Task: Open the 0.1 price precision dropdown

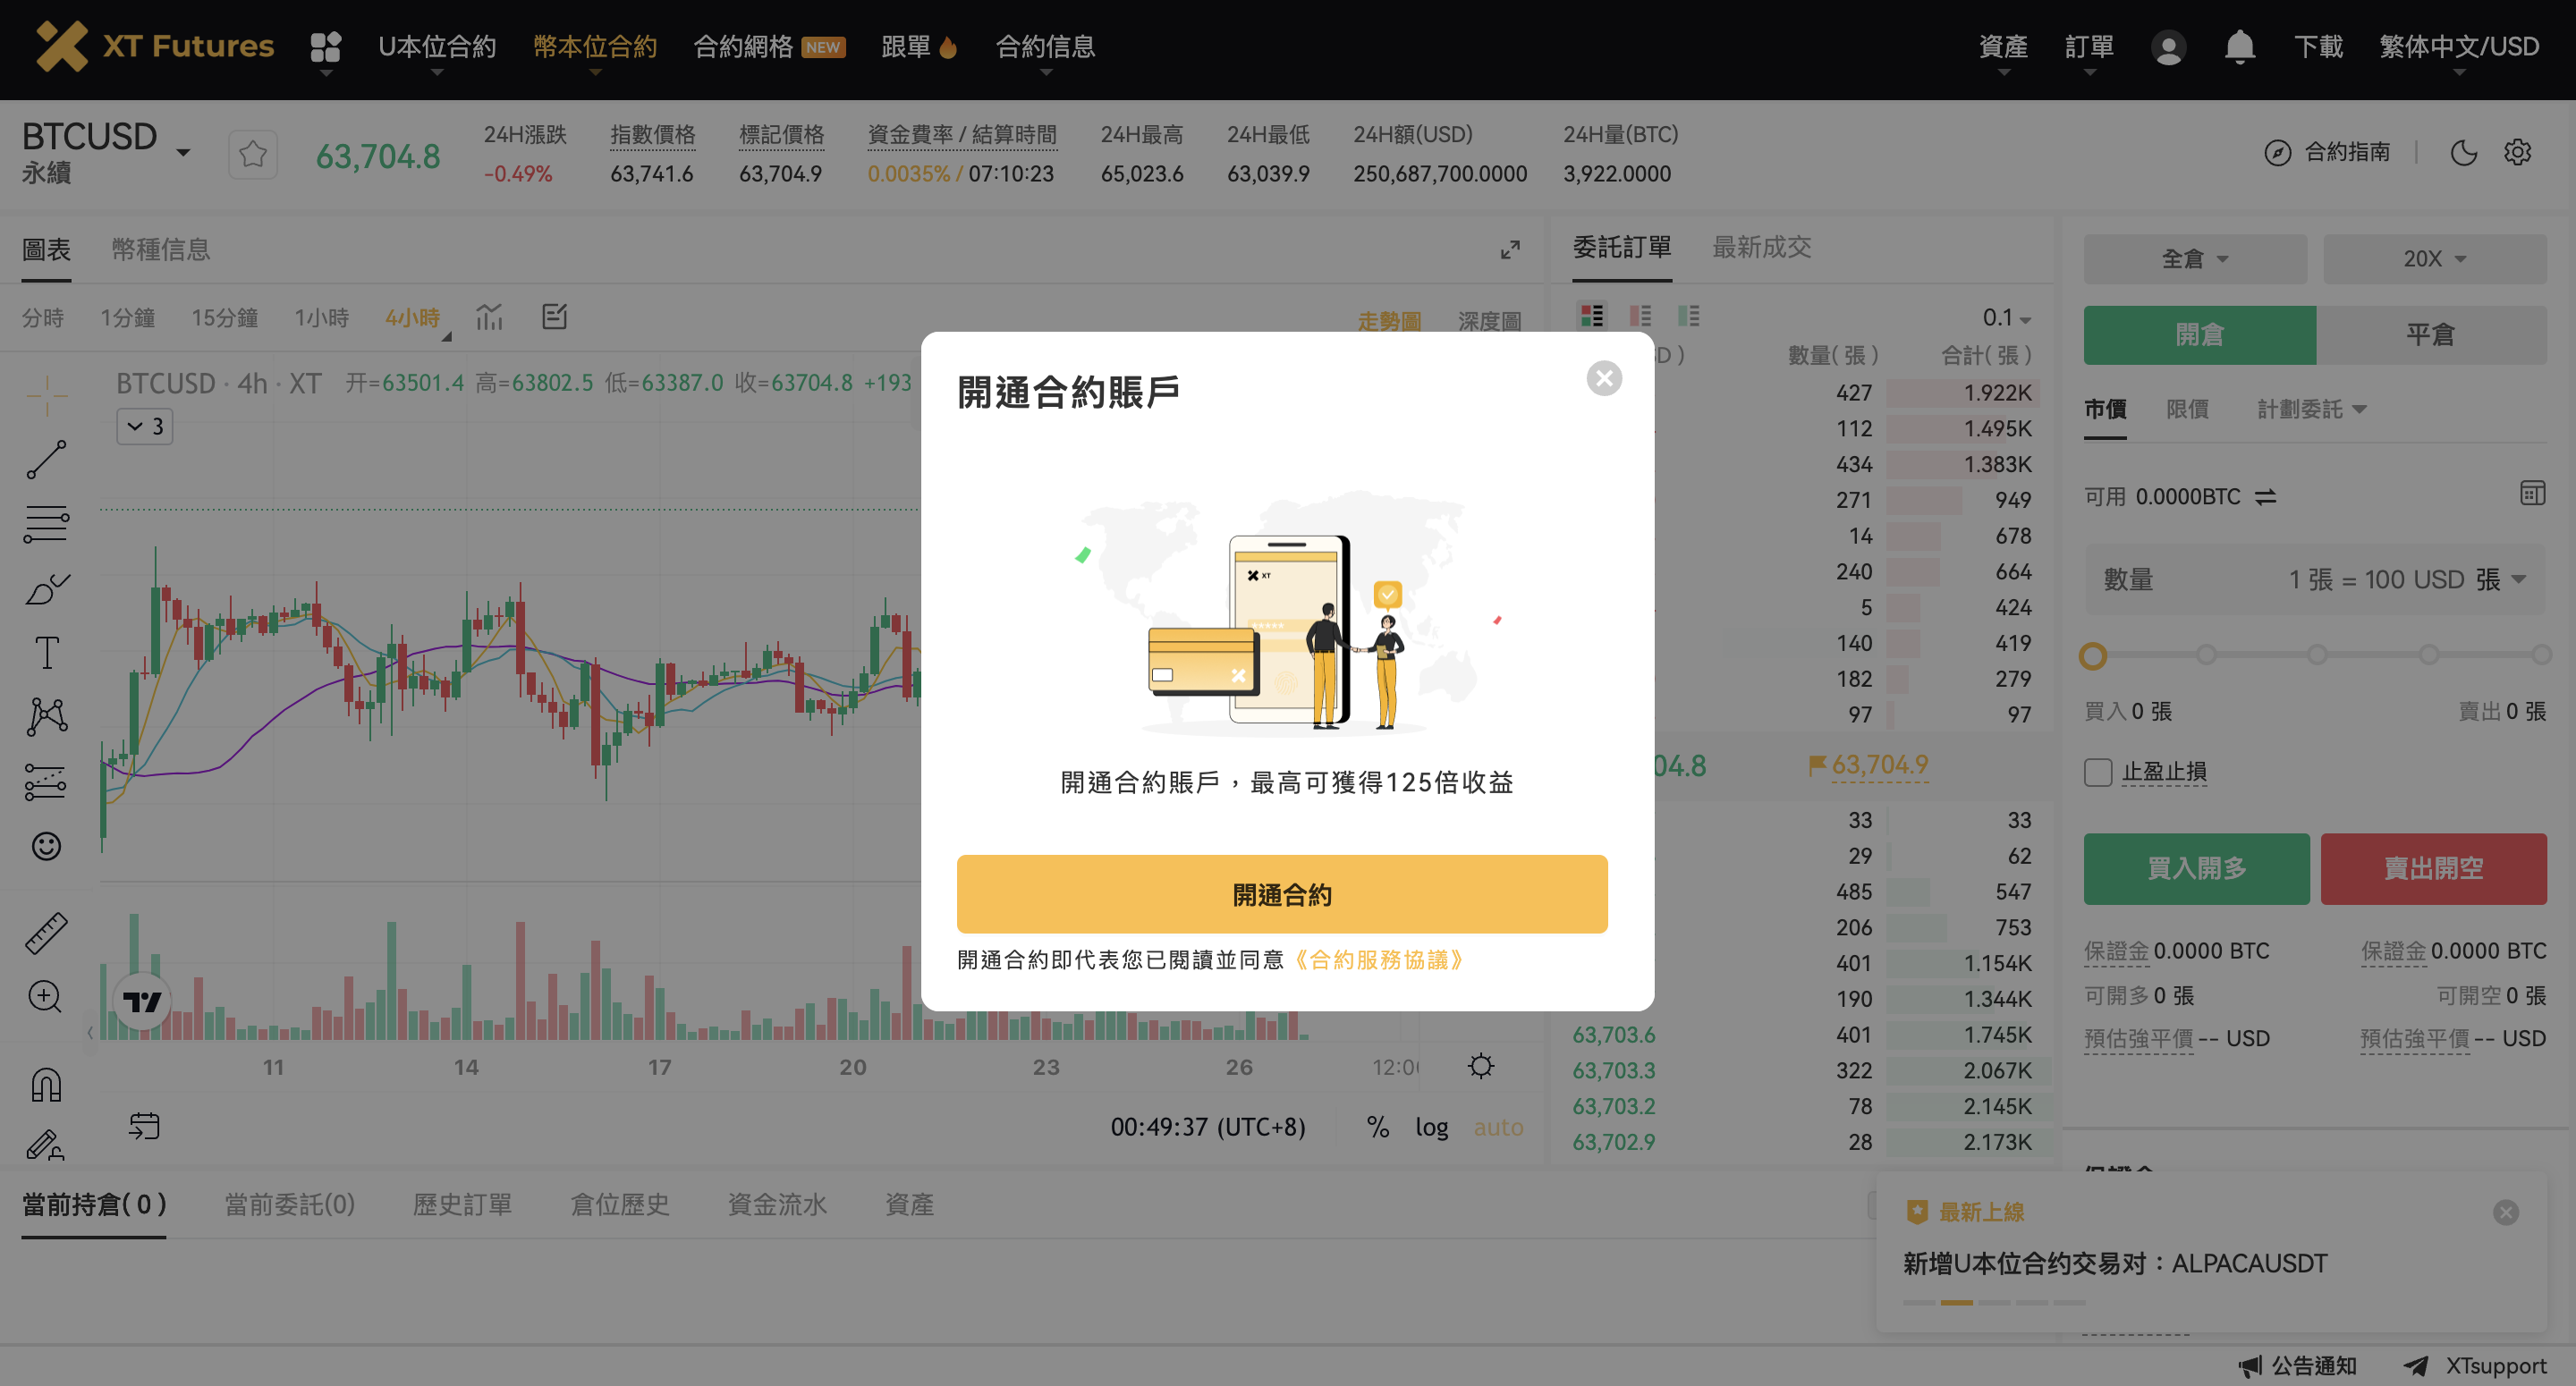Action: click(x=2006, y=317)
